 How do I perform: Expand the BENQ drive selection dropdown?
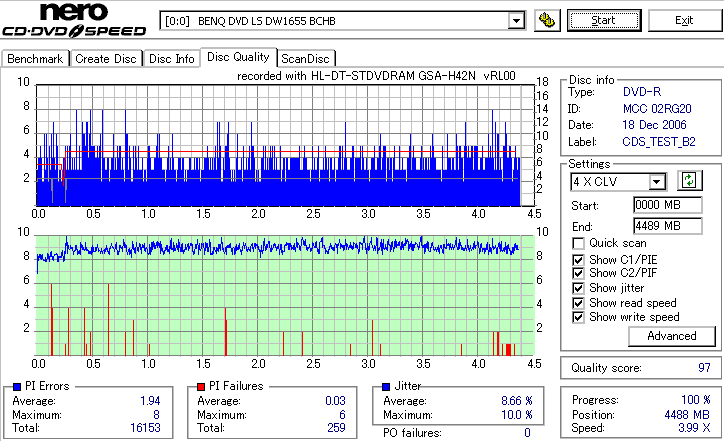pos(516,21)
